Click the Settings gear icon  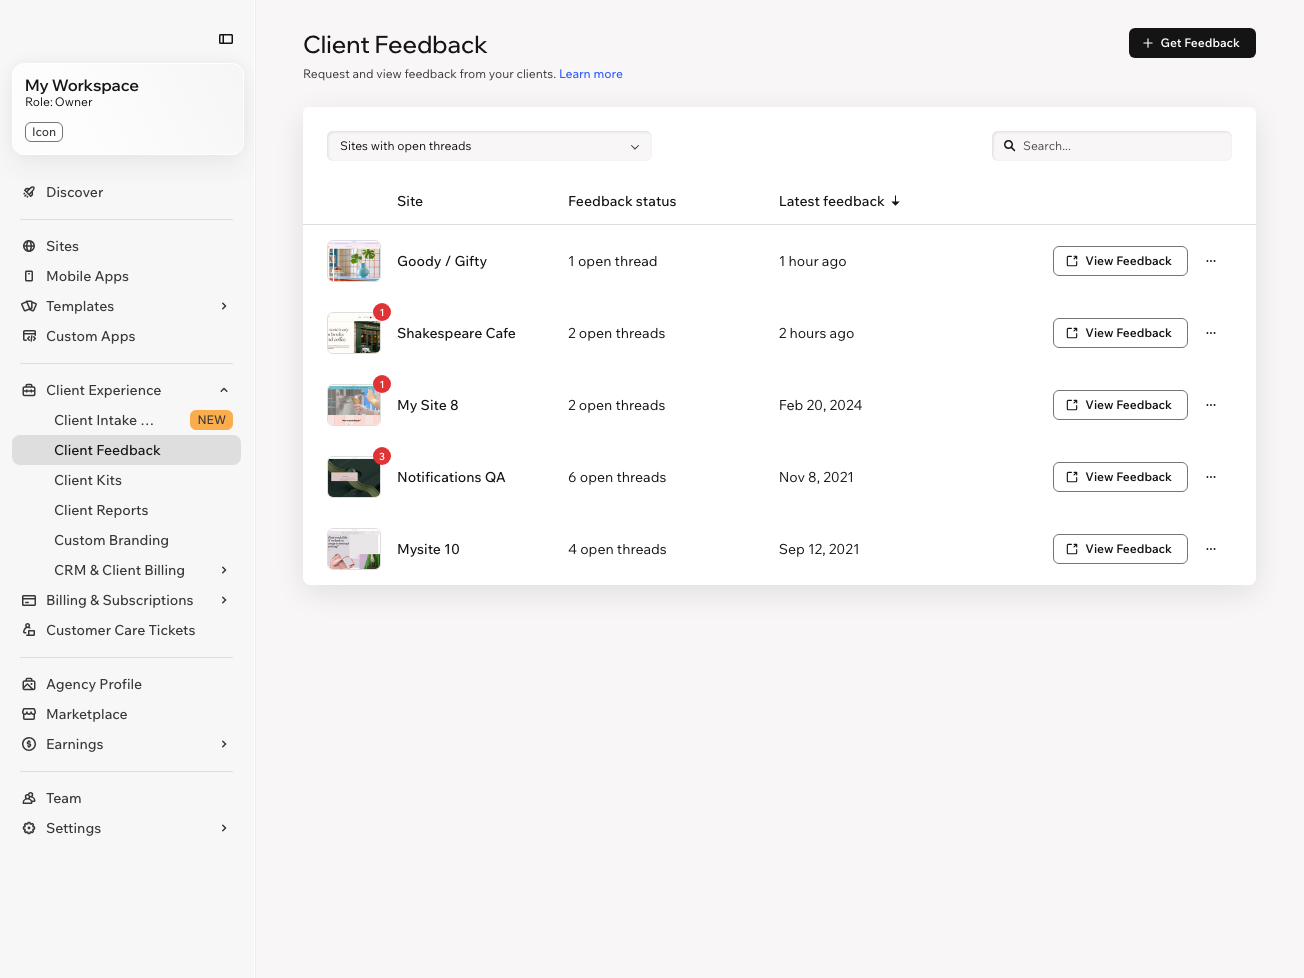pyautogui.click(x=29, y=828)
